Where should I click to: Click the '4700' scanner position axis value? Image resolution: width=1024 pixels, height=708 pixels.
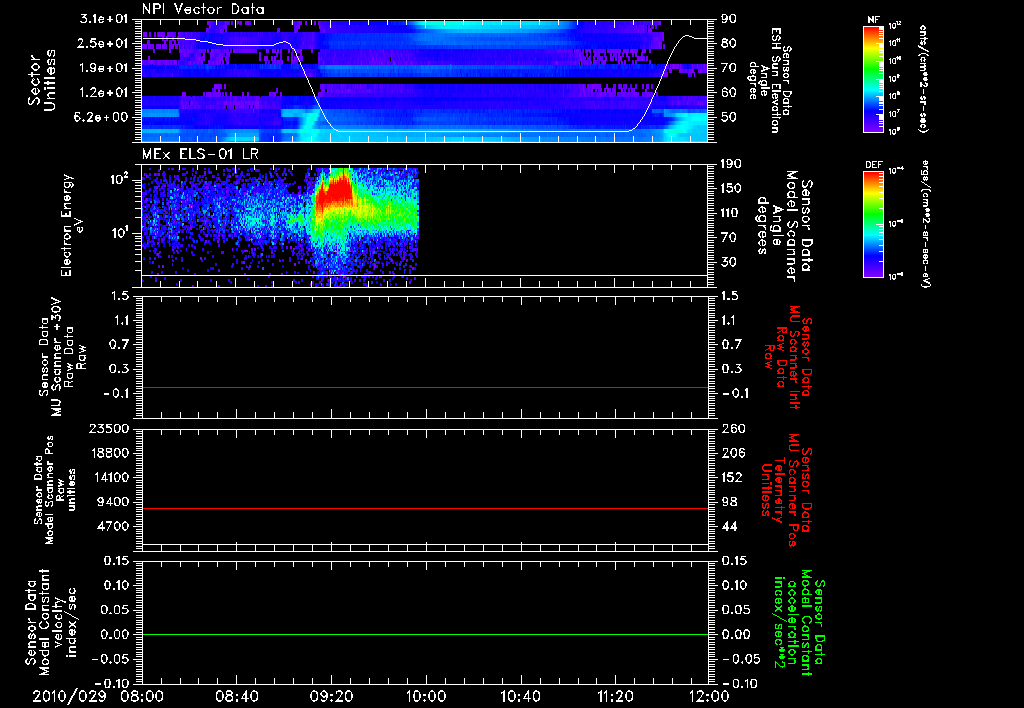(113, 526)
